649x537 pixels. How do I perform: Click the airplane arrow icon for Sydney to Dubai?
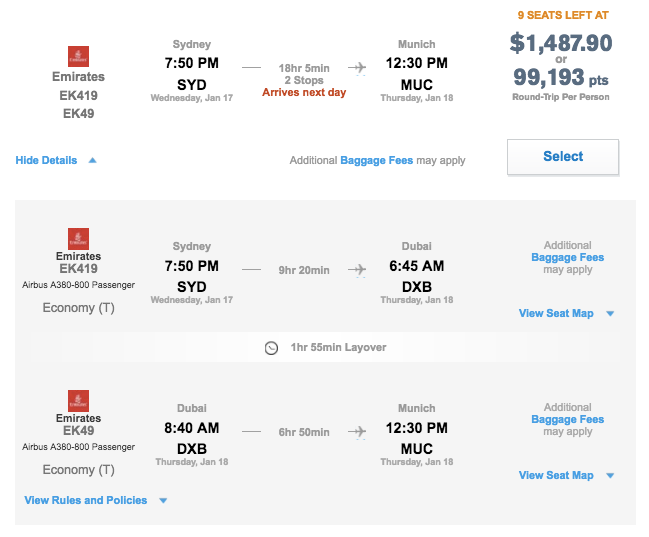point(357,269)
